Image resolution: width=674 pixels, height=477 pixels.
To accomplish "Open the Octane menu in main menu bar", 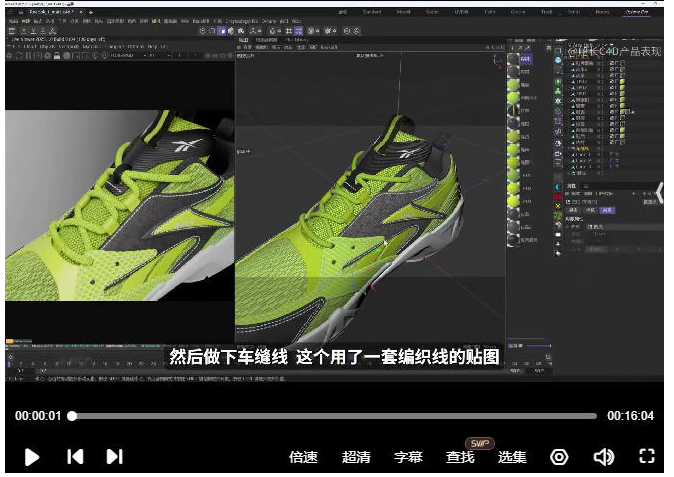I will 269,21.
